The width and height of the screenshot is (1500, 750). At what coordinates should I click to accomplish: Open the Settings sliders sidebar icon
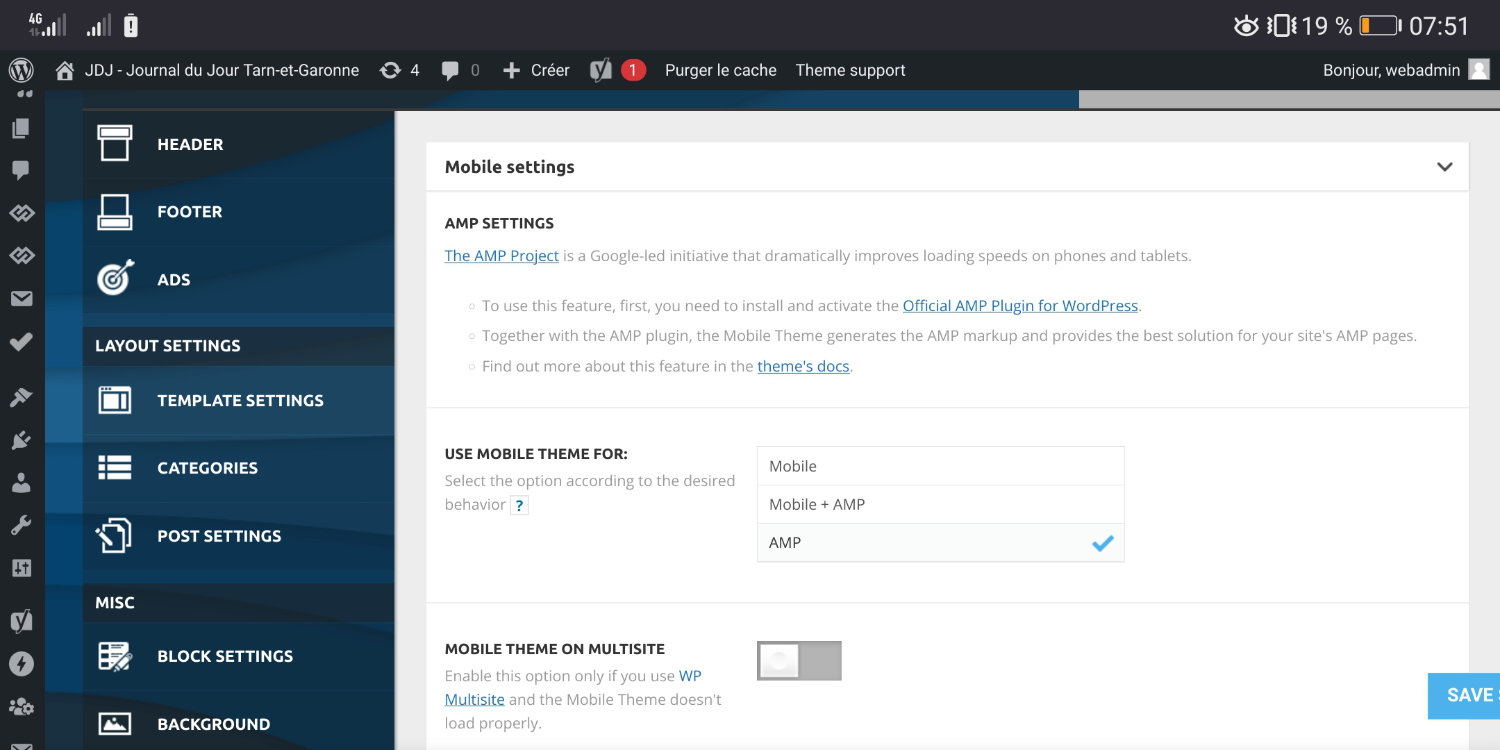[21, 569]
